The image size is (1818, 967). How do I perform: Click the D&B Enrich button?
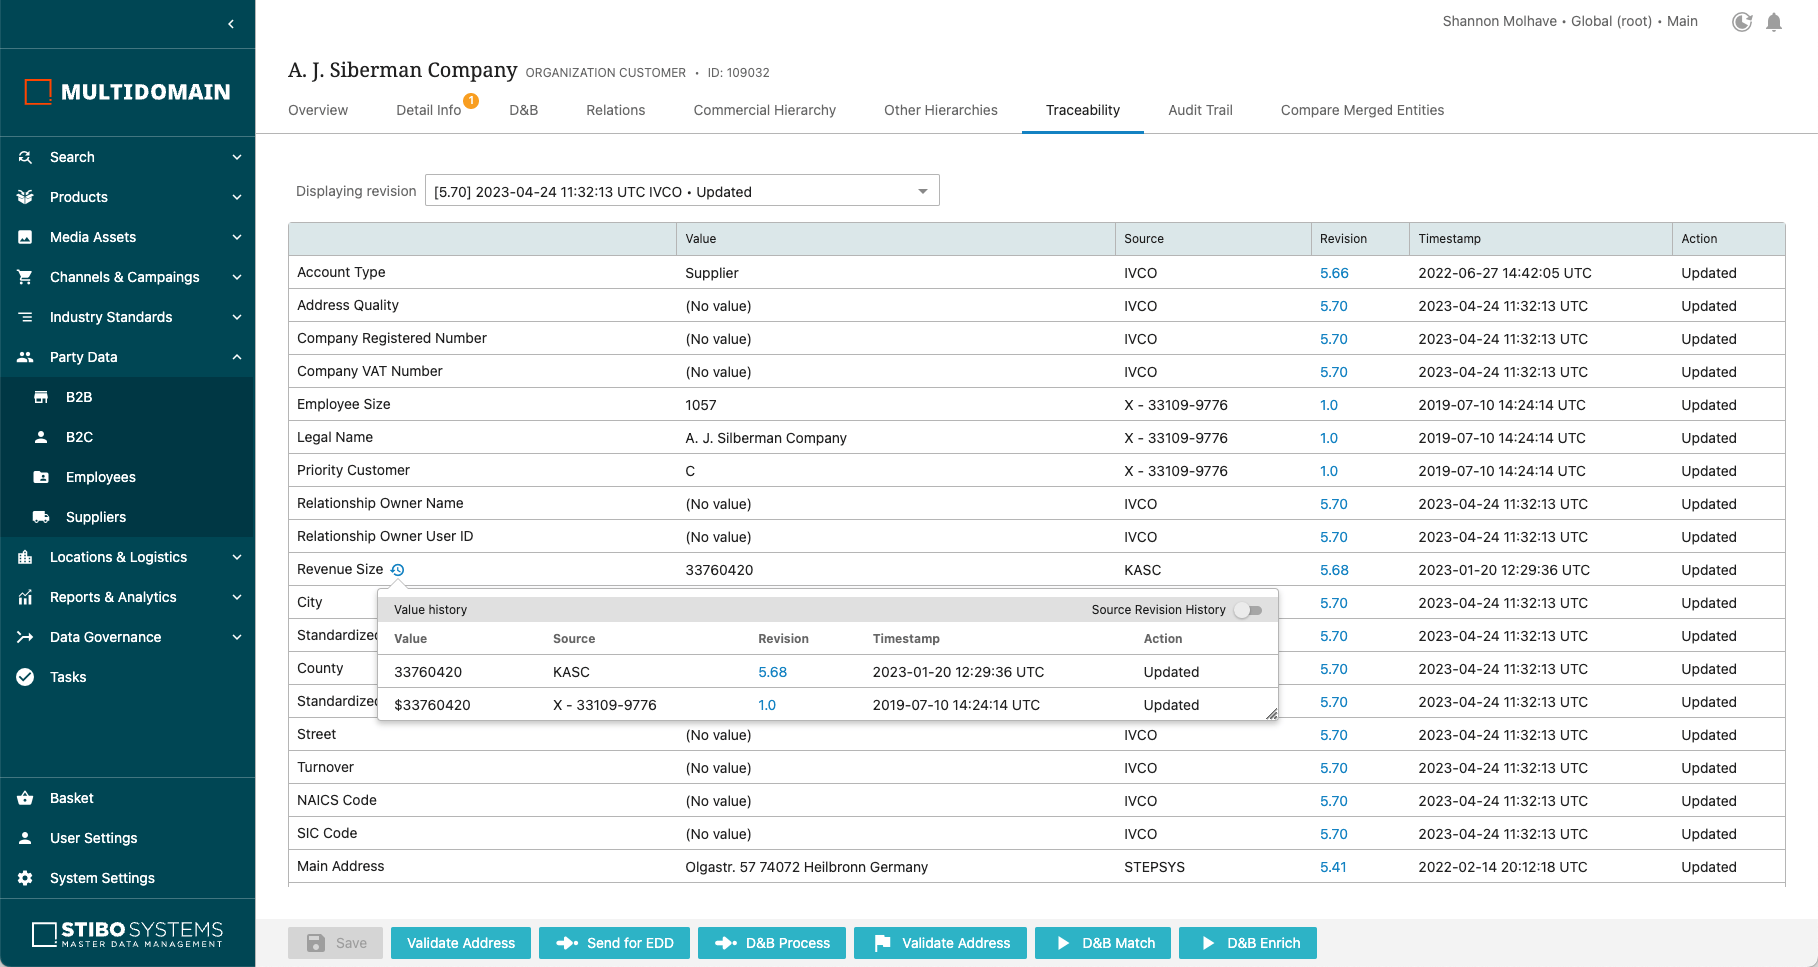[1248, 943]
